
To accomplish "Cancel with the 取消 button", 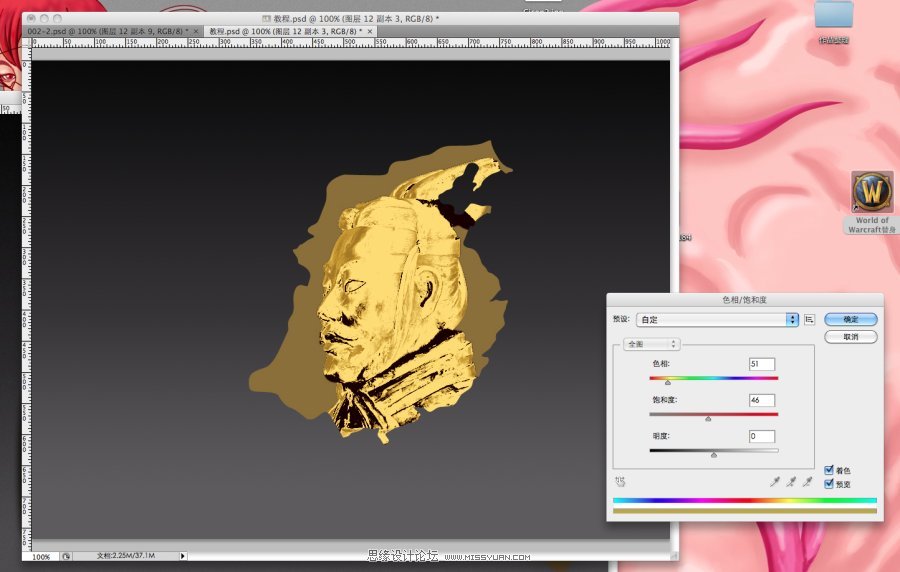I will [851, 337].
